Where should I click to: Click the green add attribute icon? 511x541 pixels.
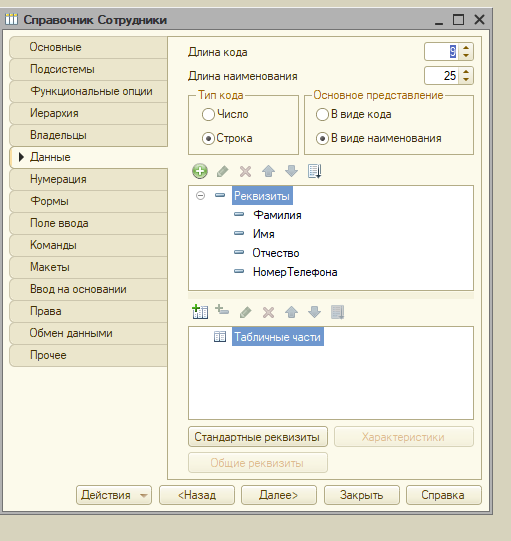(200, 171)
